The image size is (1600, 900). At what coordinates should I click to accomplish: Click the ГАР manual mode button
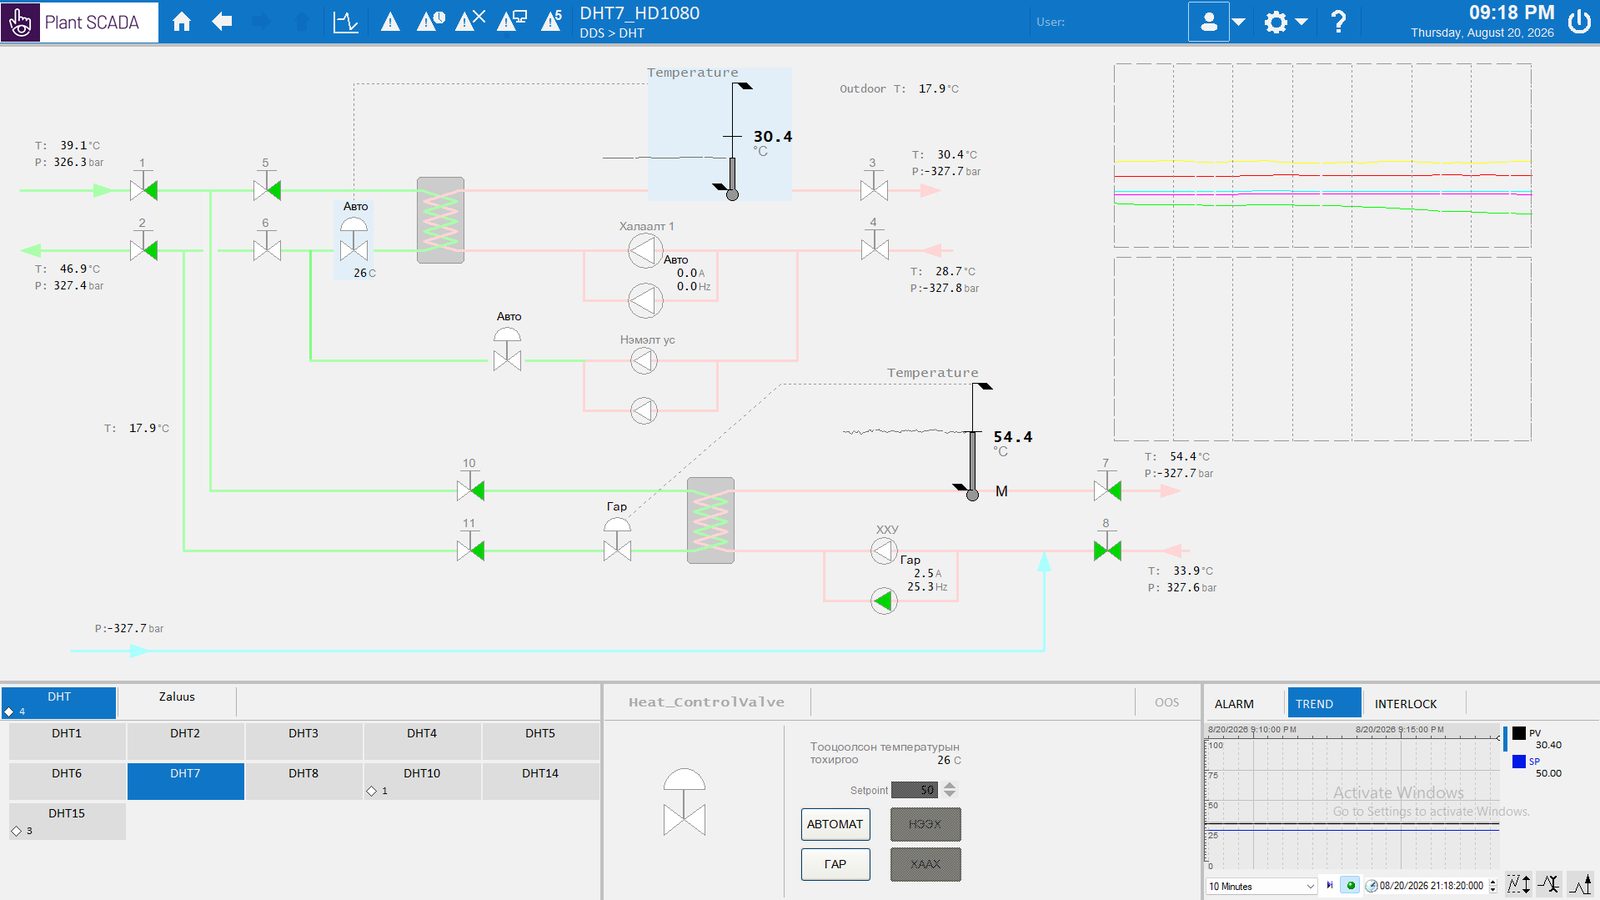coord(835,864)
